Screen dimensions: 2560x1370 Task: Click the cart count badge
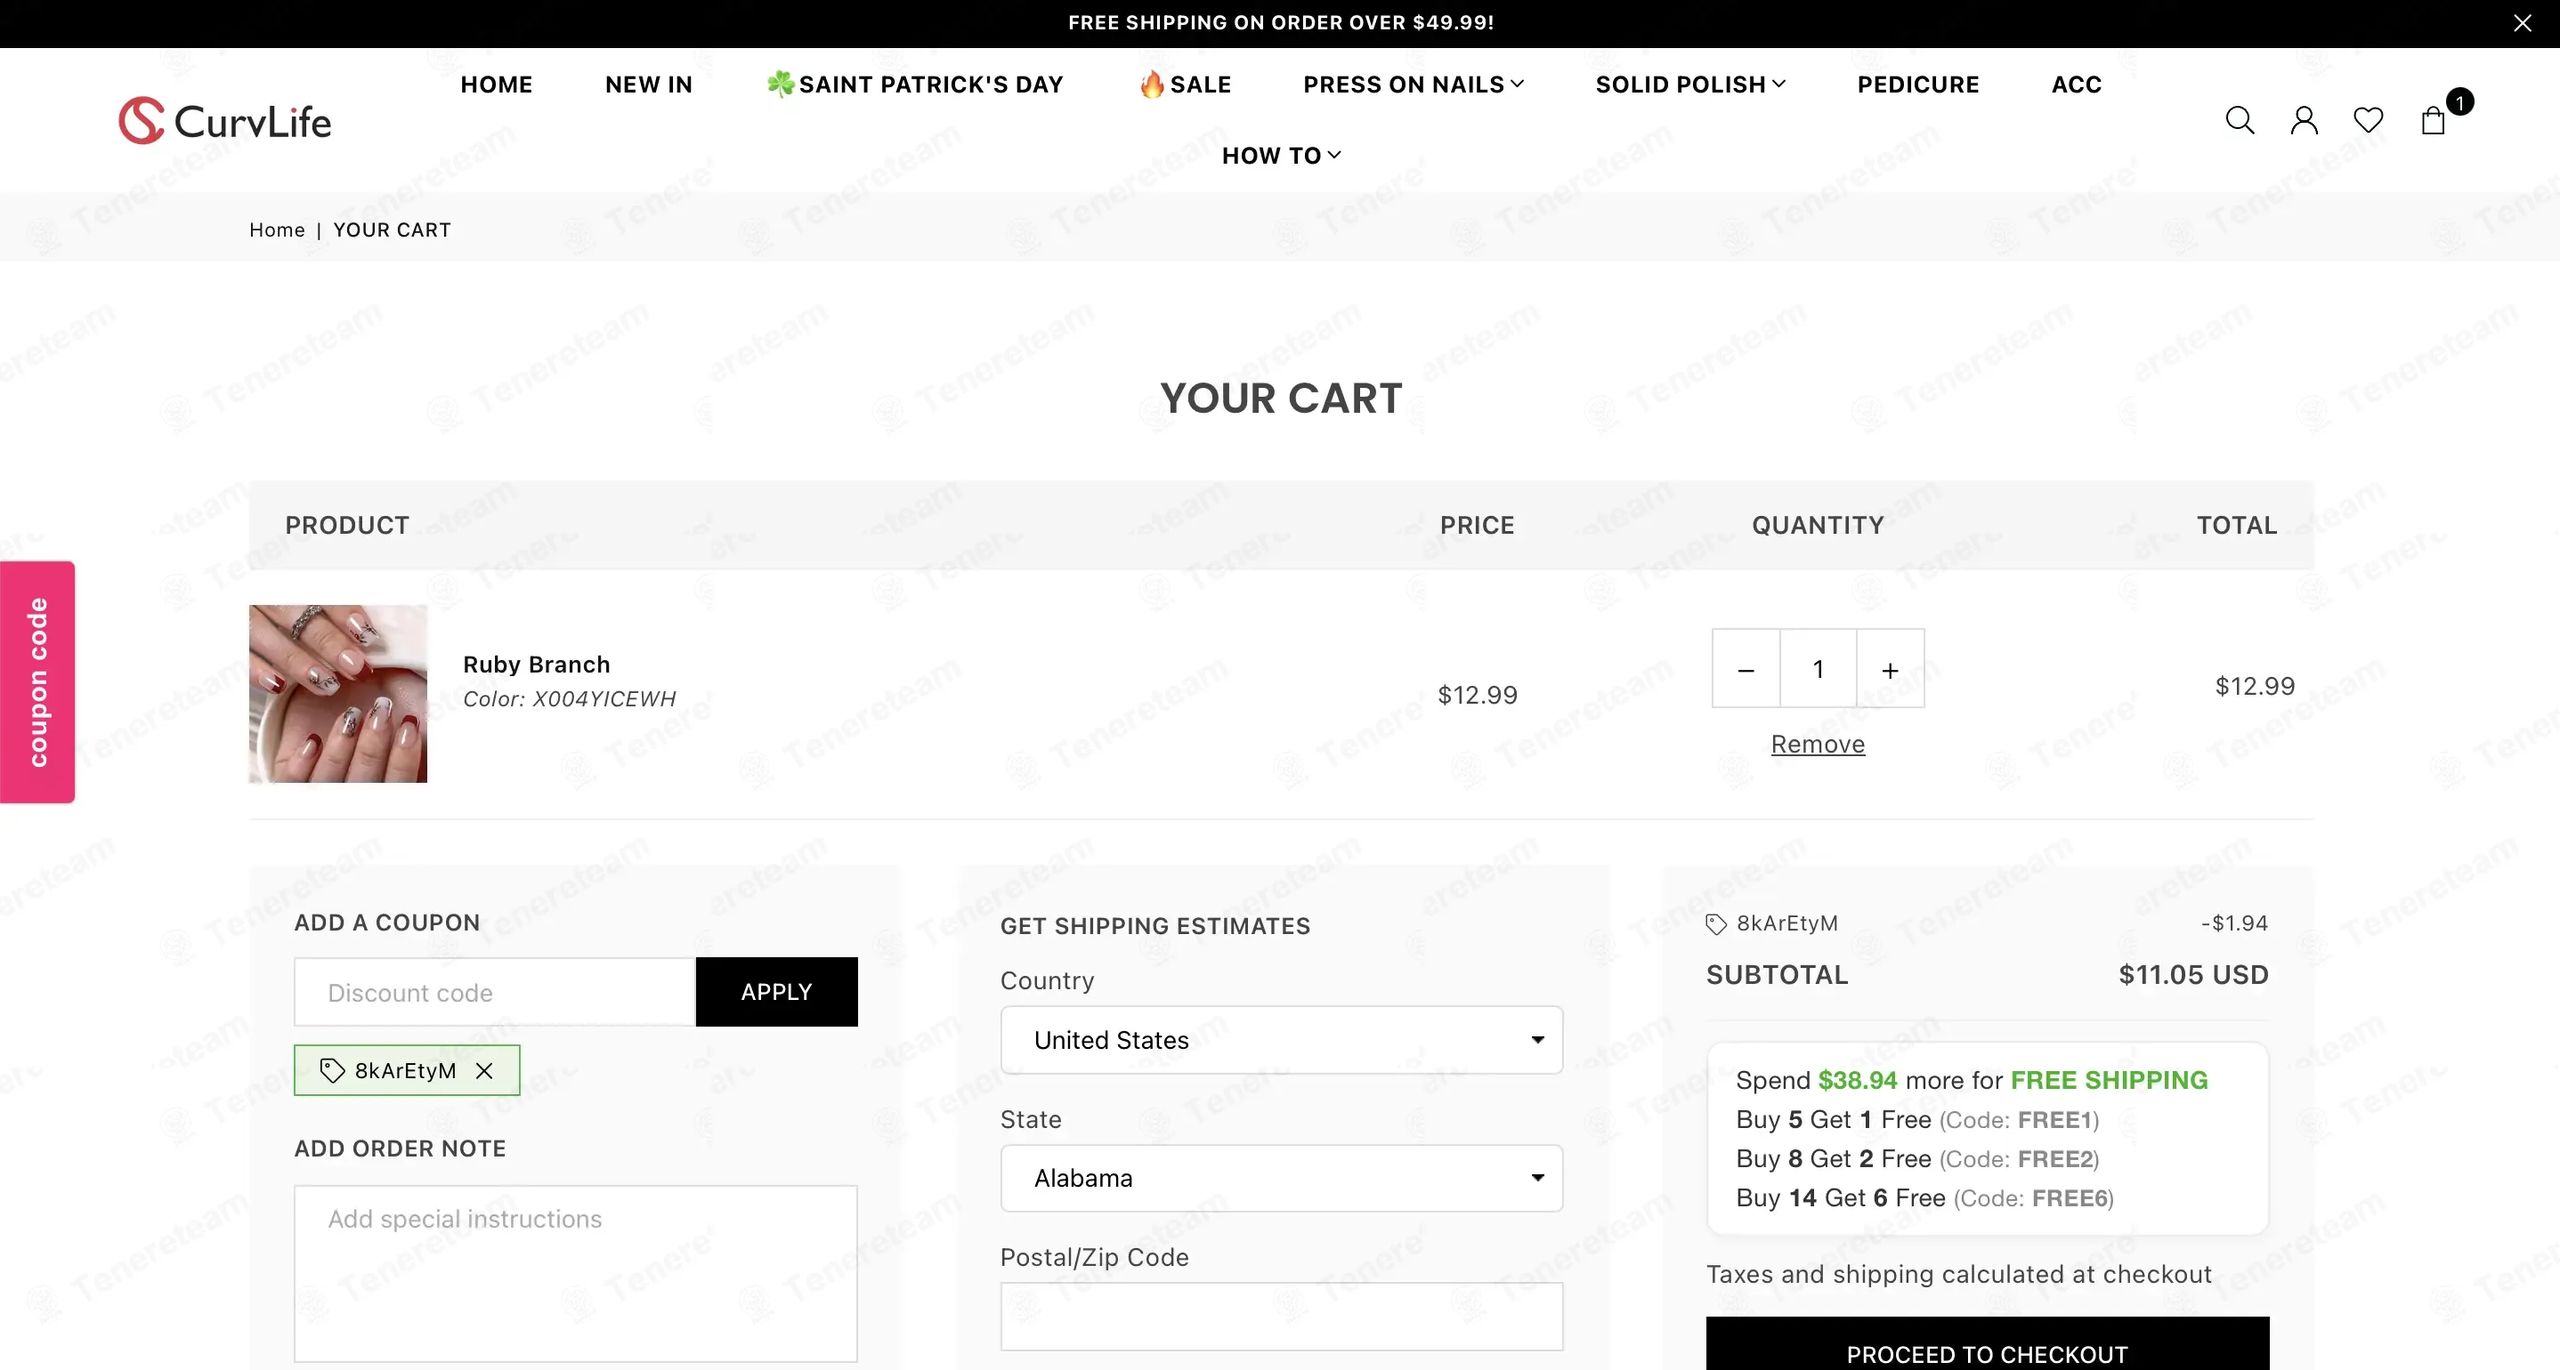(2460, 101)
